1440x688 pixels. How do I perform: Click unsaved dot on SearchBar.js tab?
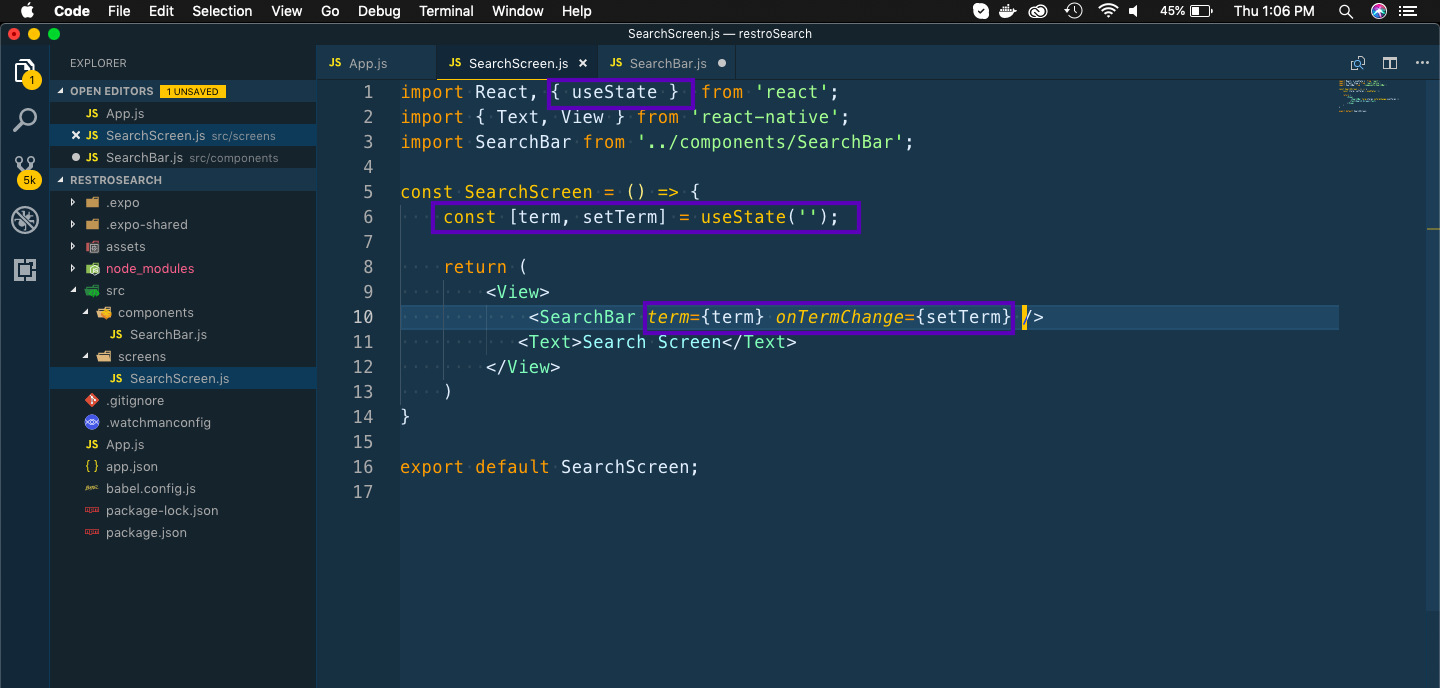722,63
